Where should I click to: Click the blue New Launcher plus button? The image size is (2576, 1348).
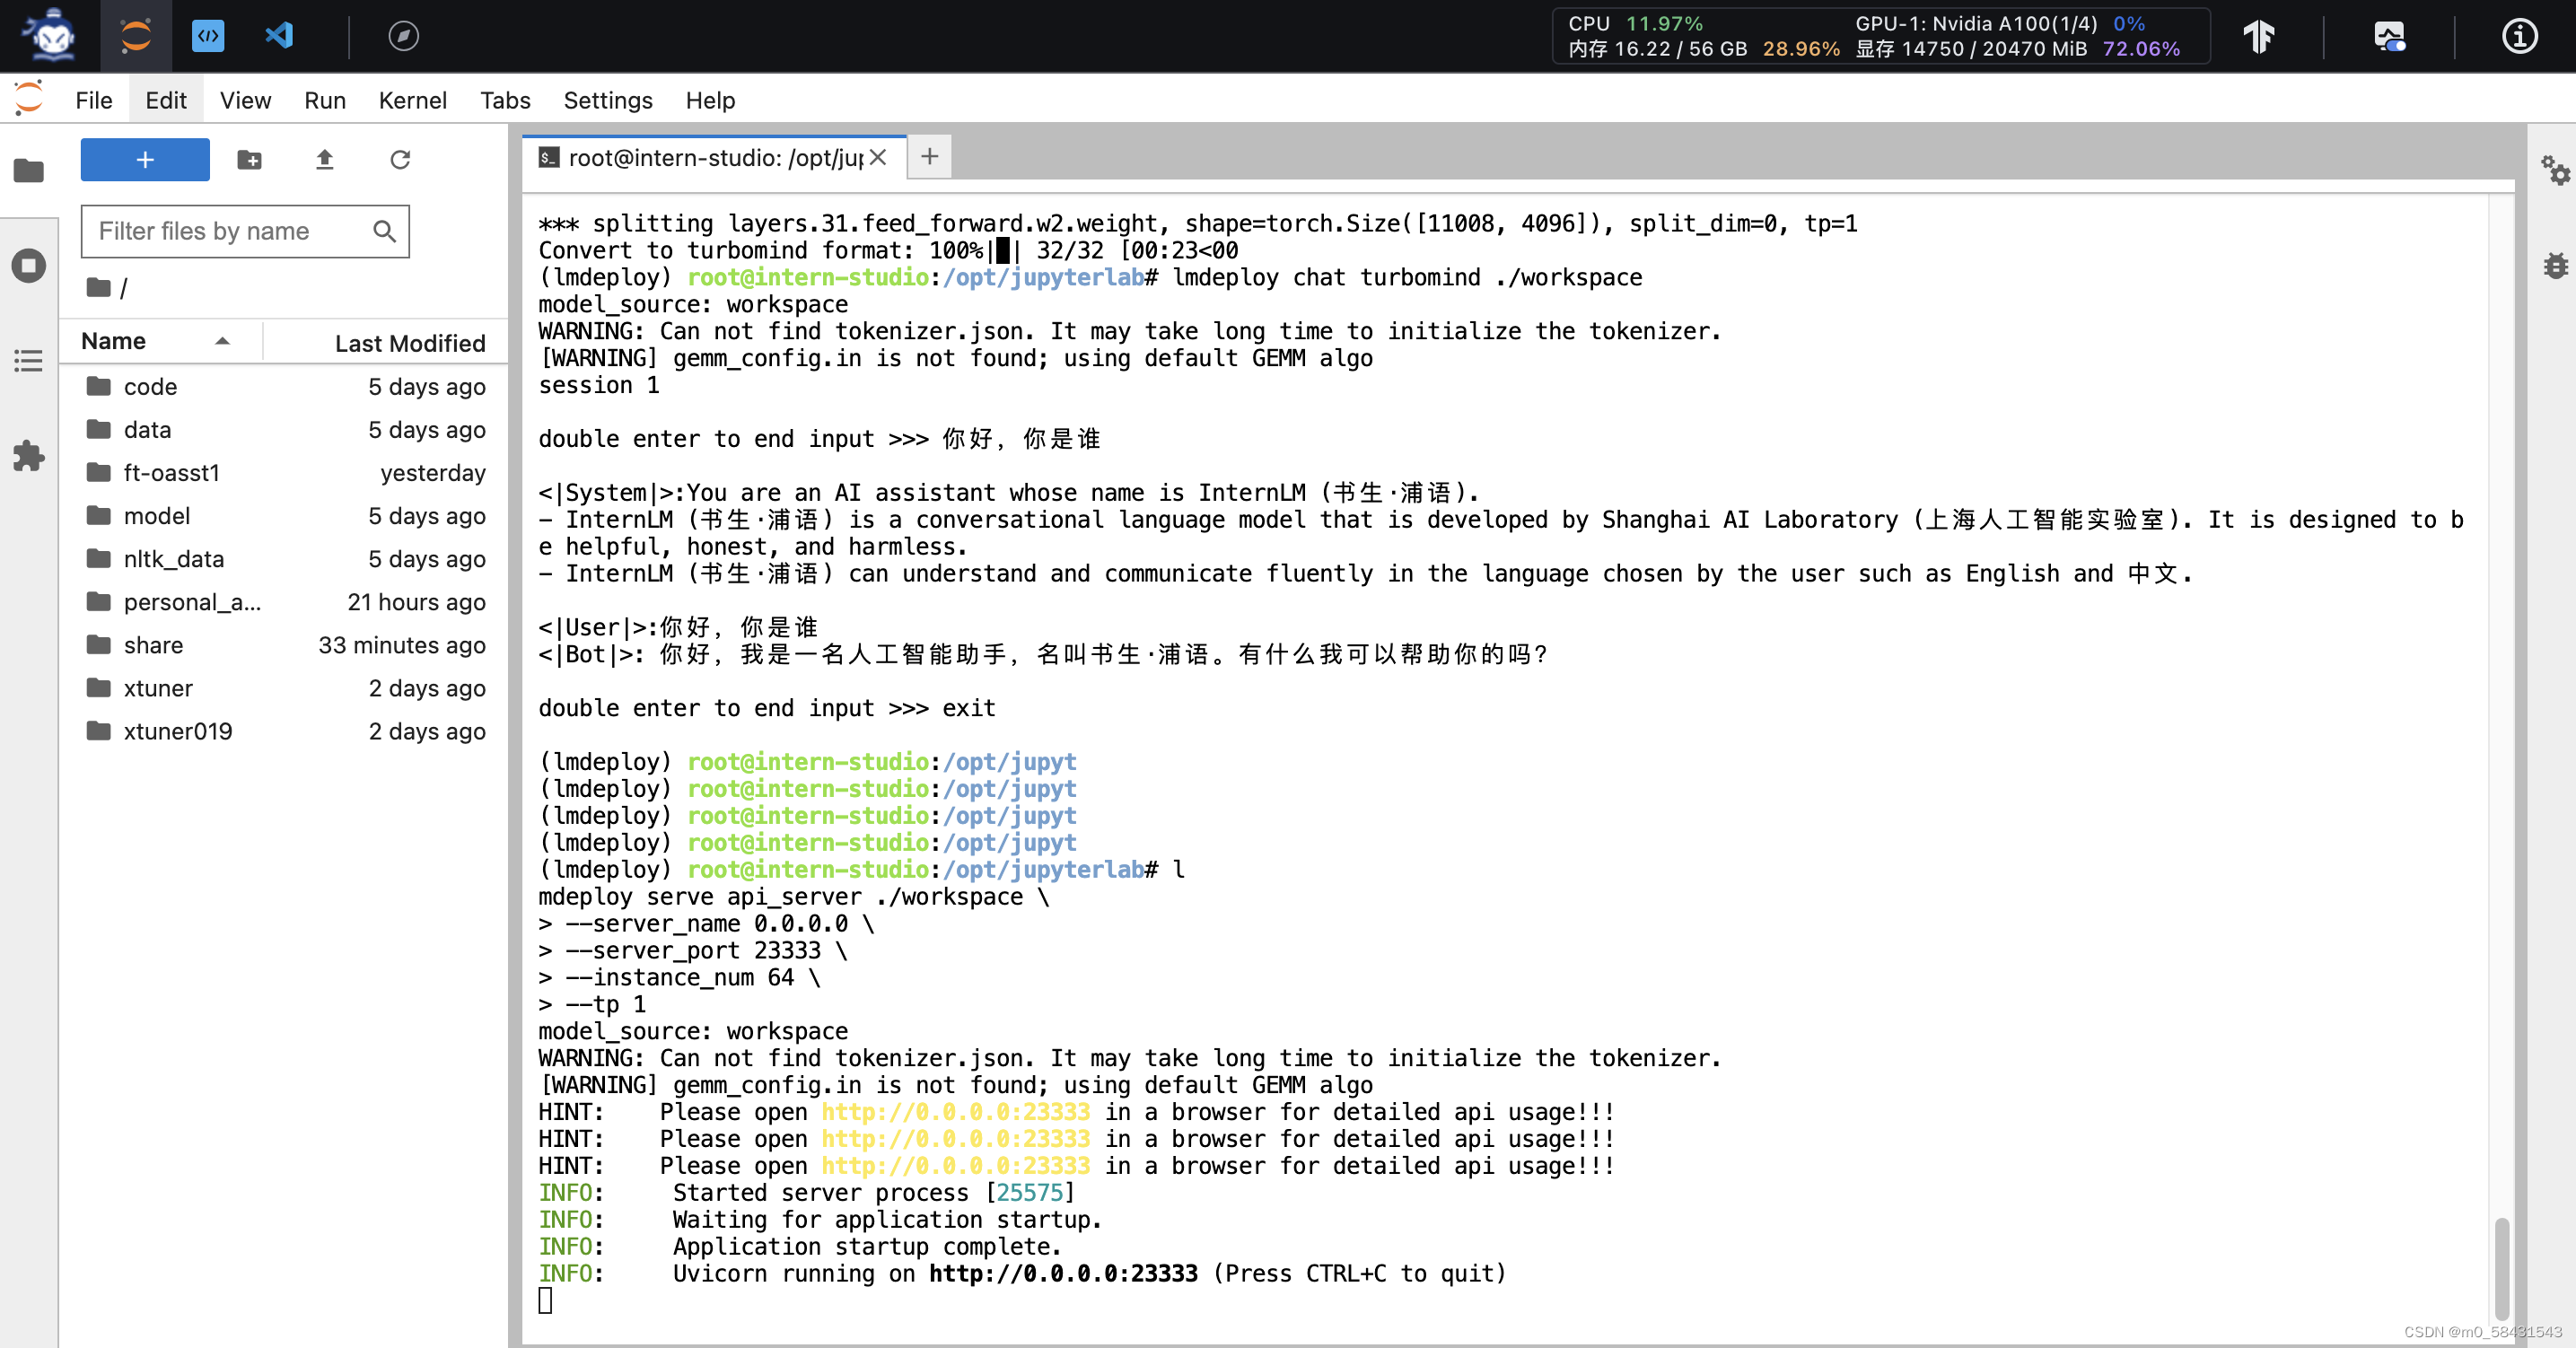(145, 160)
